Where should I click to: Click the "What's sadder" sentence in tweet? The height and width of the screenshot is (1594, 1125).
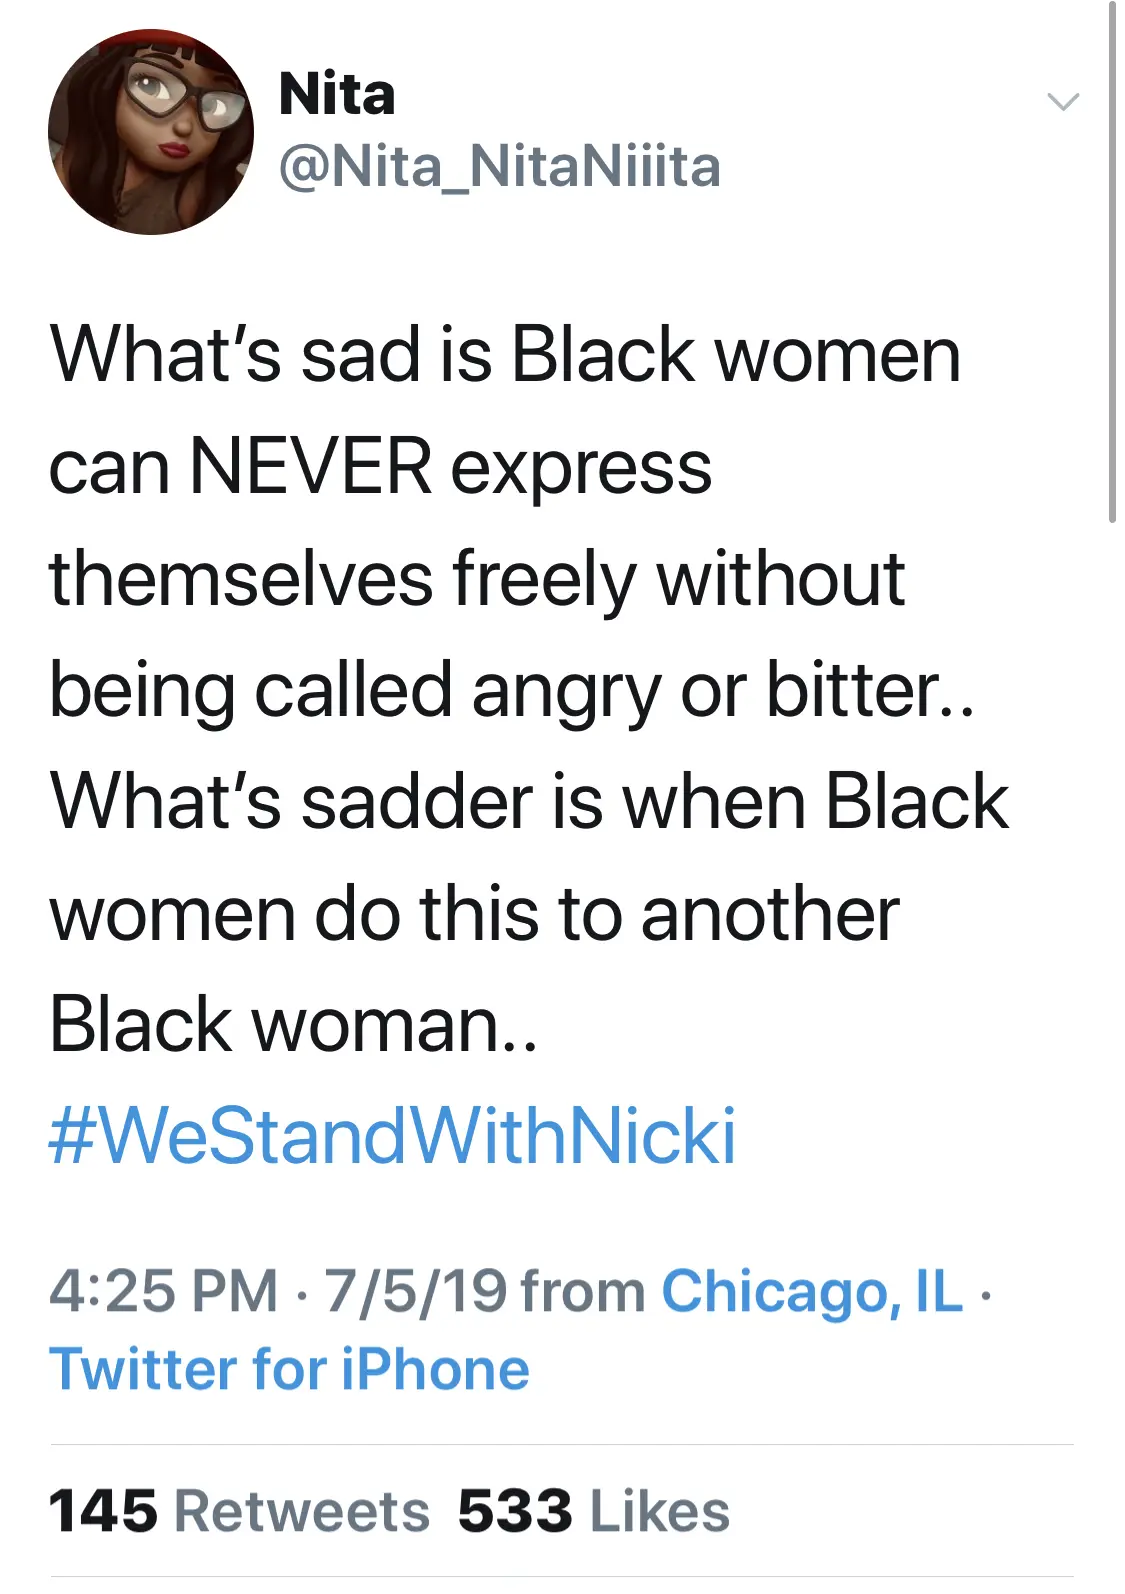point(326,802)
